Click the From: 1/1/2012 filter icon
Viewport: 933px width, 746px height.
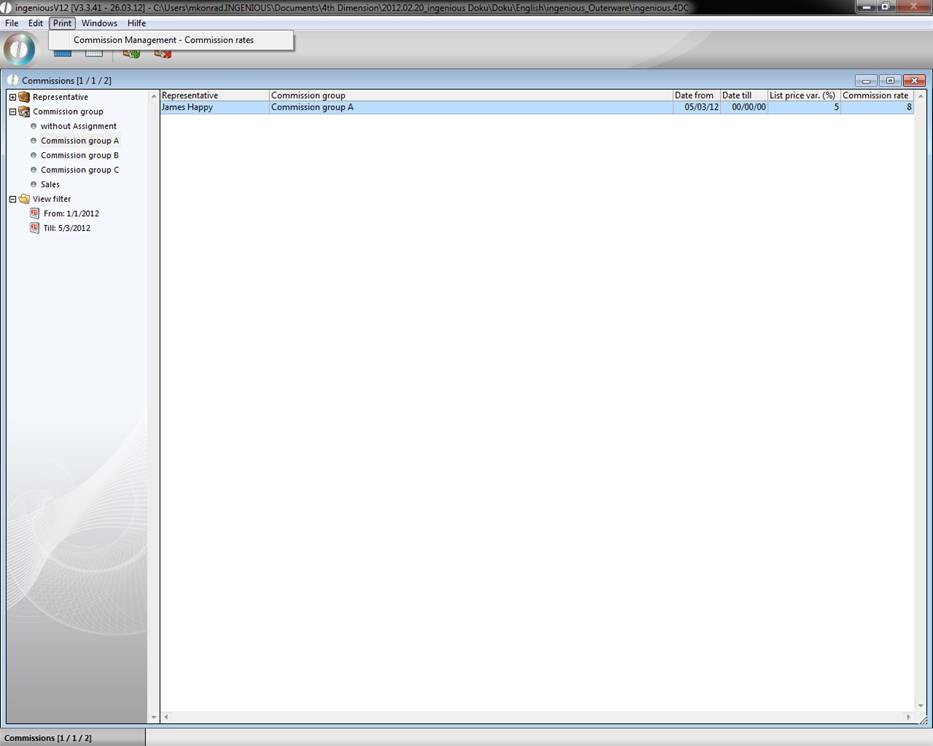coord(35,214)
